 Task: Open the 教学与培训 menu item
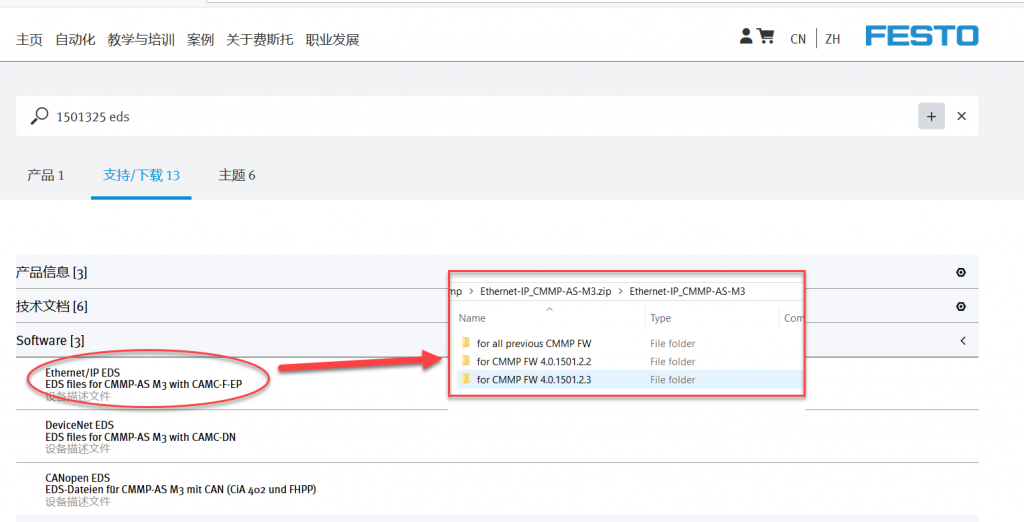141,40
